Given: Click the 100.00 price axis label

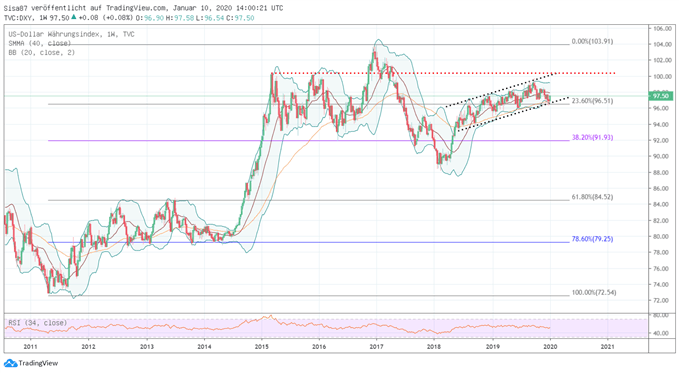Looking at the screenshot, I should click(663, 77).
